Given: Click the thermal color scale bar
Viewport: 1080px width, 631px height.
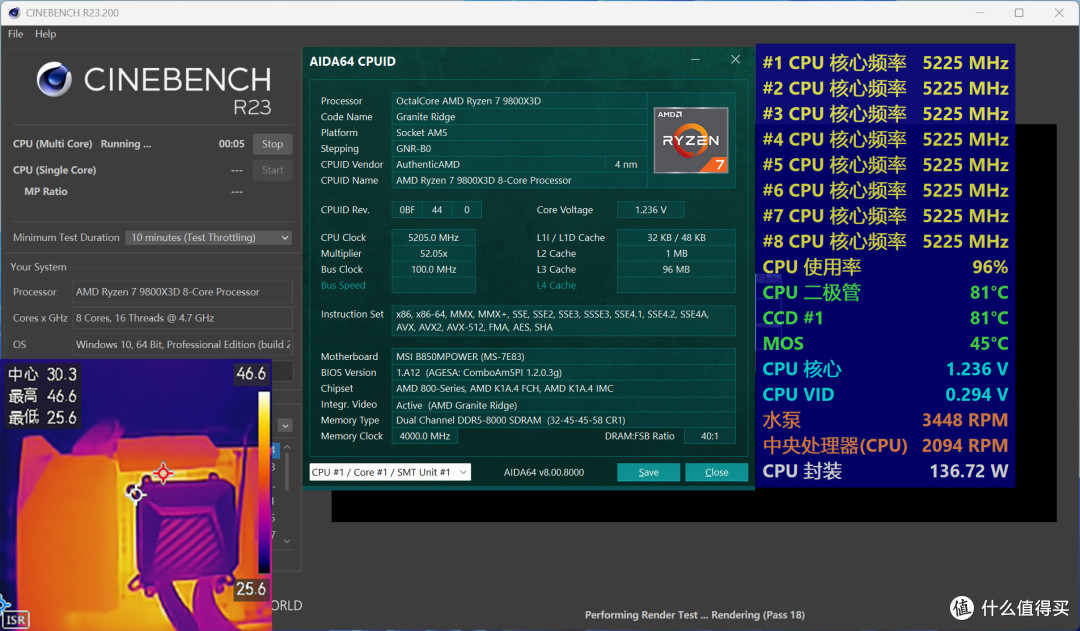Looking at the screenshot, I should 264,482.
